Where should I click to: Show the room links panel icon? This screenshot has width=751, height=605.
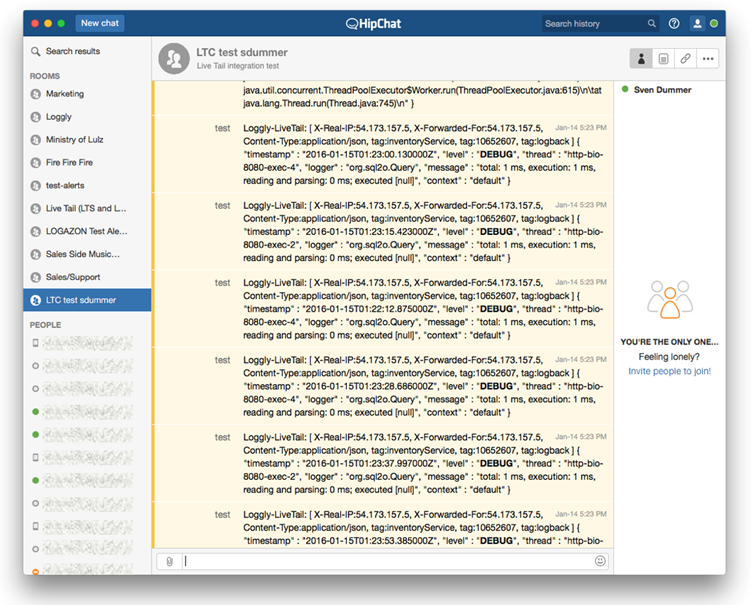685,58
